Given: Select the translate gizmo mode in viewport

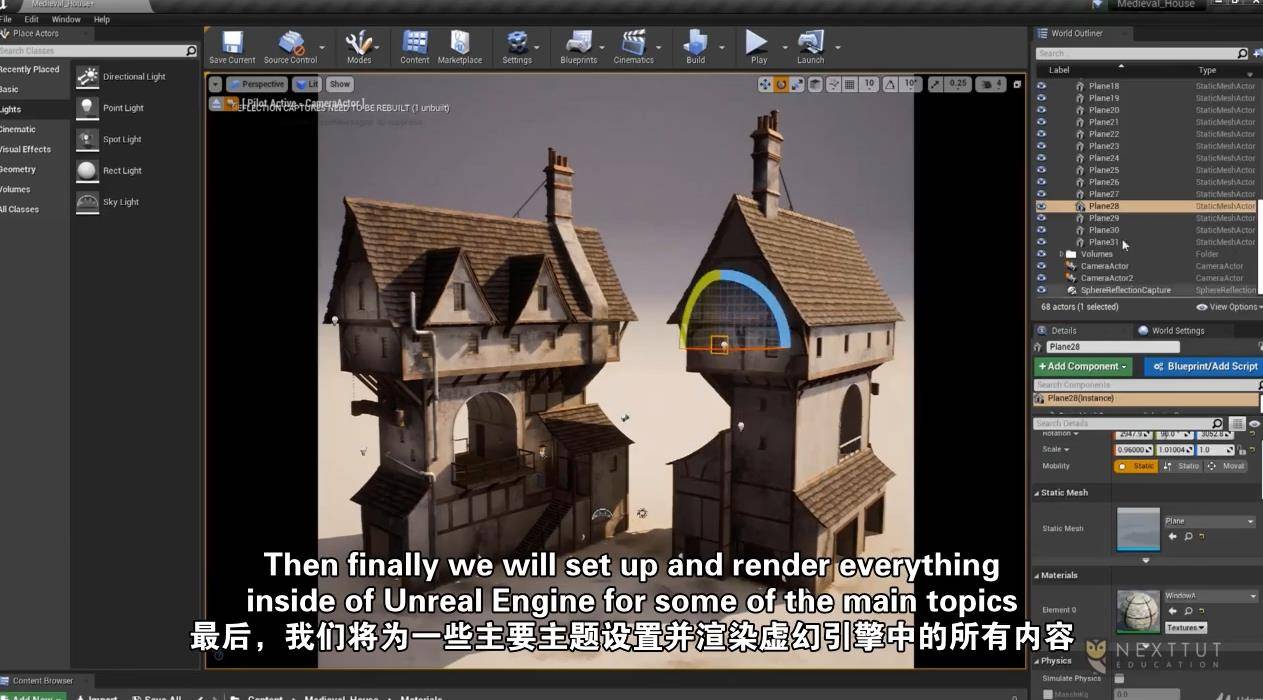Looking at the screenshot, I should pyautogui.click(x=765, y=84).
